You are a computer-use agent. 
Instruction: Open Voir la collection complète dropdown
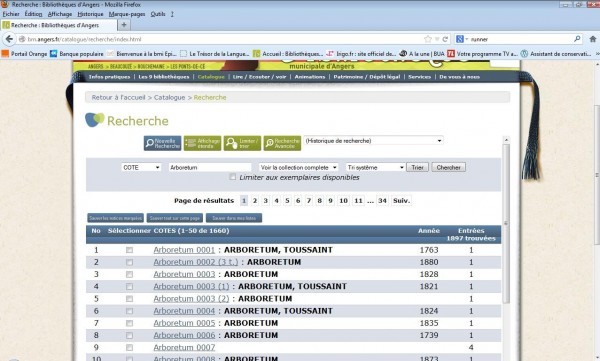298,167
